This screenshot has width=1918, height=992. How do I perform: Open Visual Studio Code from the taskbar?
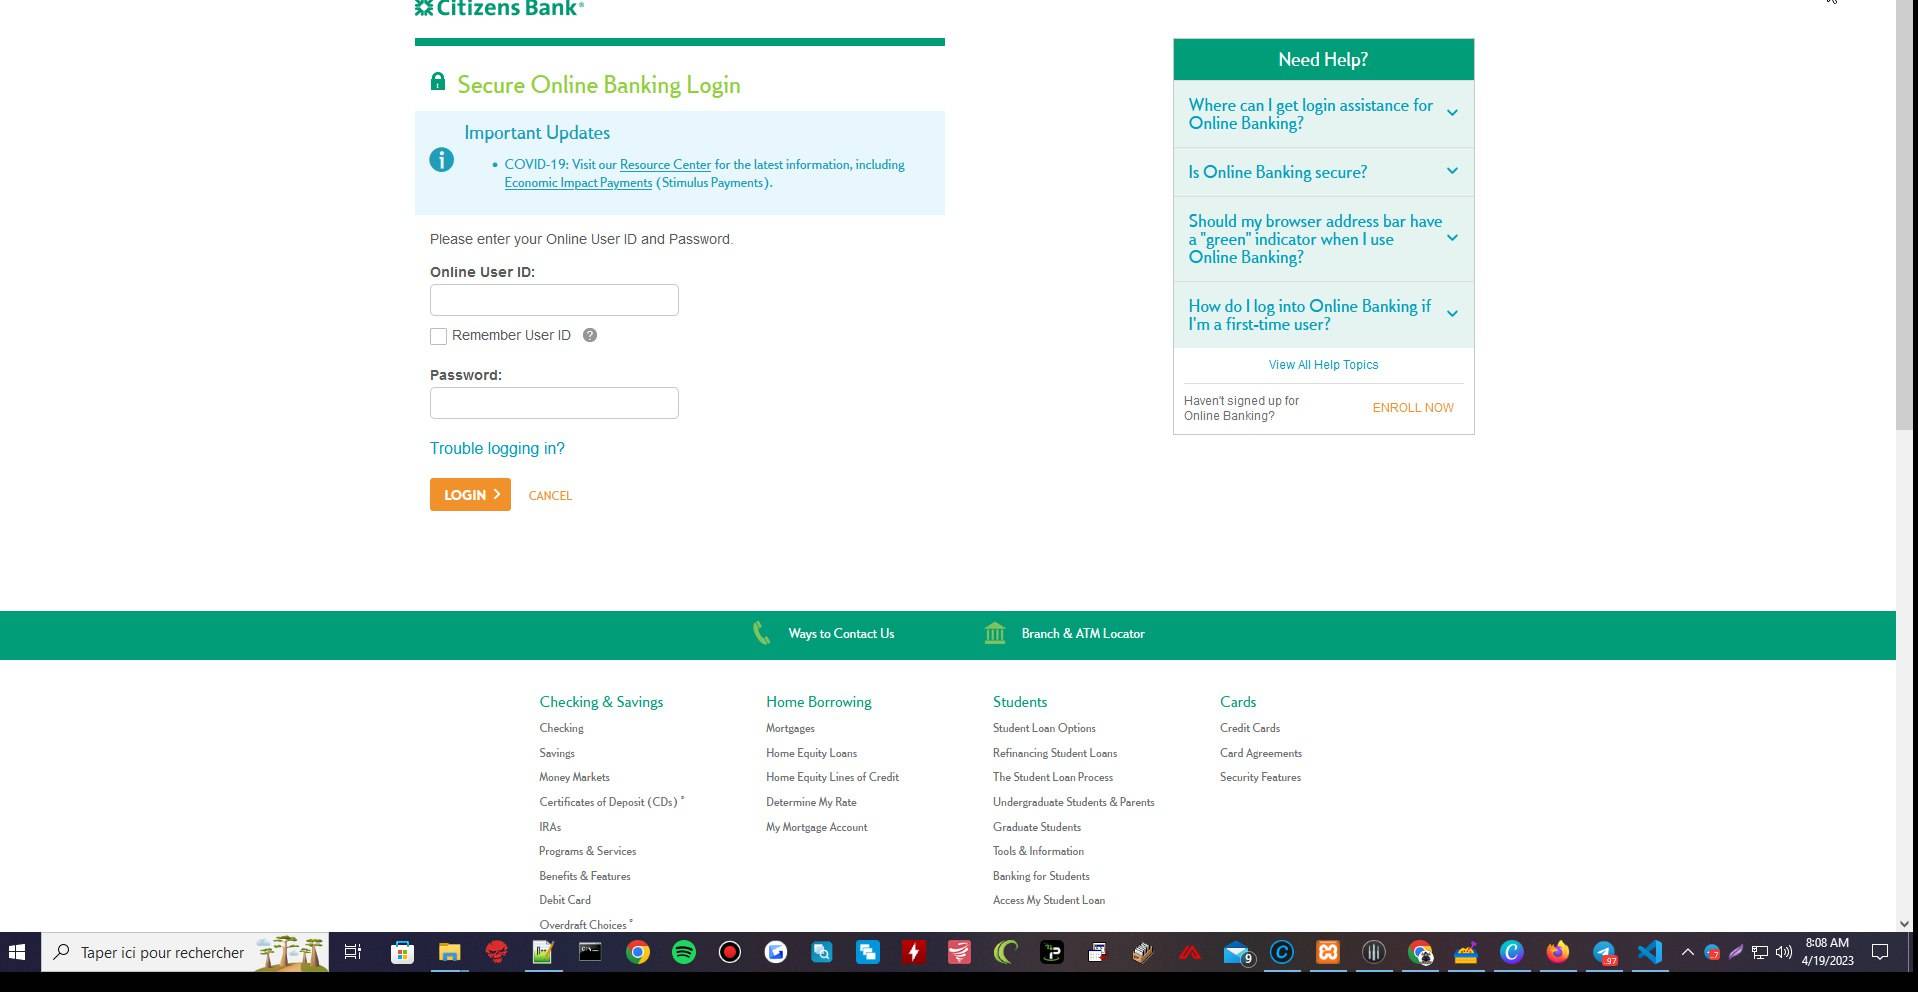coord(1650,953)
